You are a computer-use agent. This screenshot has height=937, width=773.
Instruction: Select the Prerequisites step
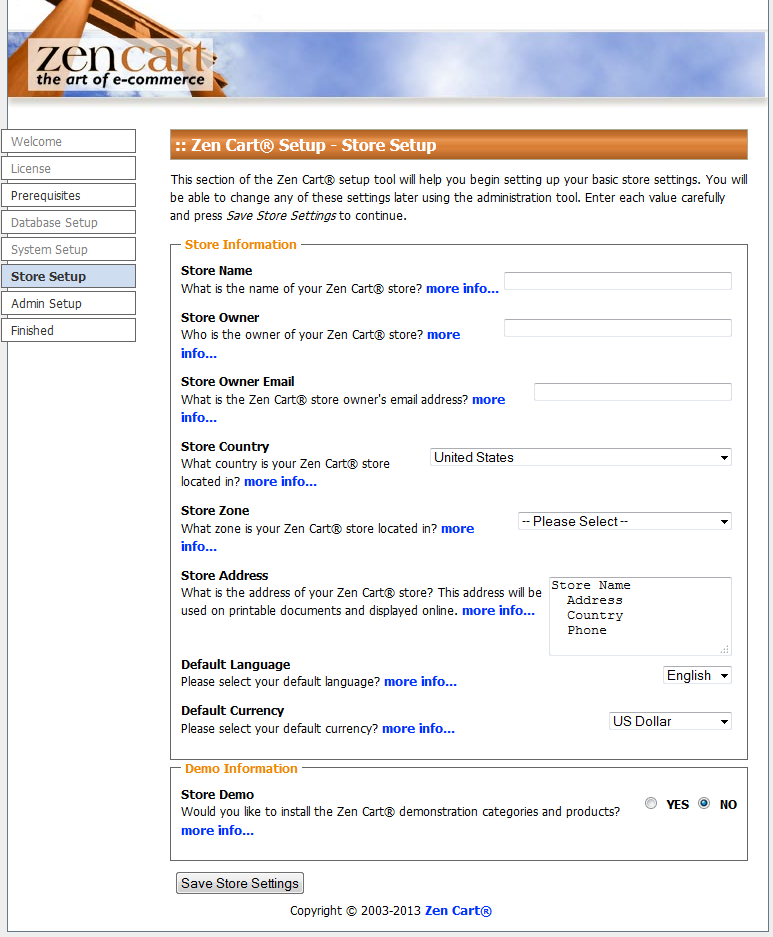[x=69, y=195]
